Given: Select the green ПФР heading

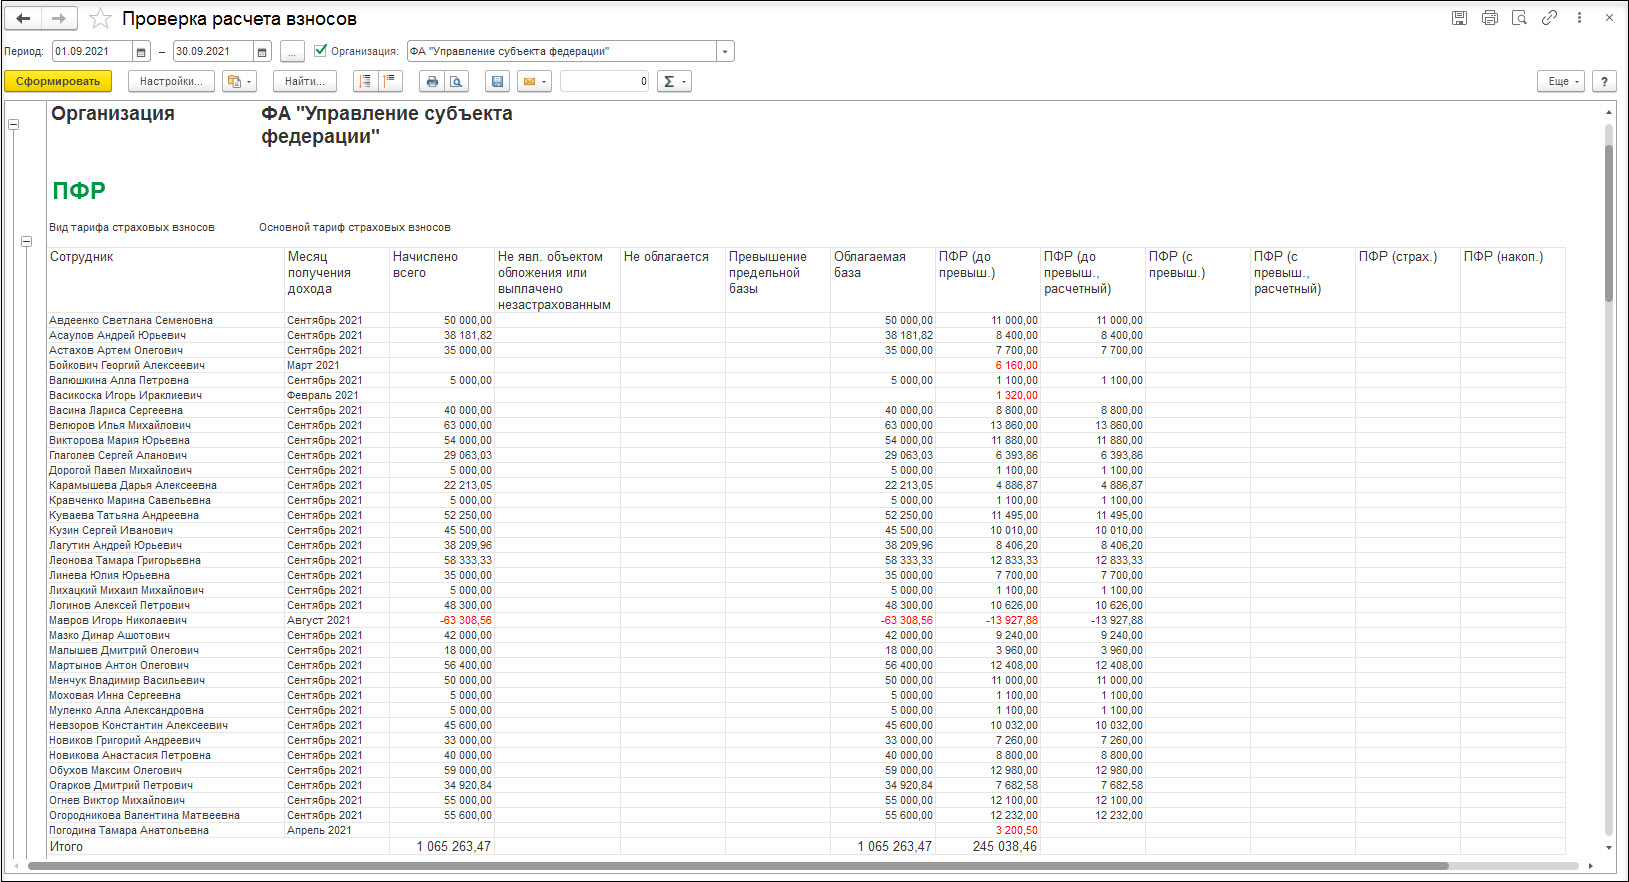Looking at the screenshot, I should click(79, 191).
